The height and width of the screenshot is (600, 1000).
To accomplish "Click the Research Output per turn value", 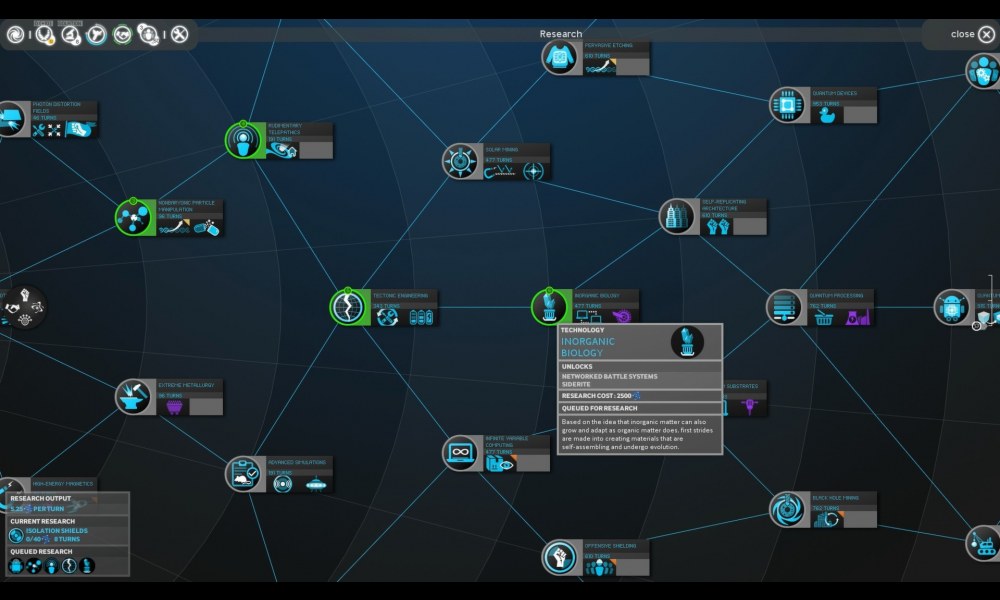I will (37, 509).
